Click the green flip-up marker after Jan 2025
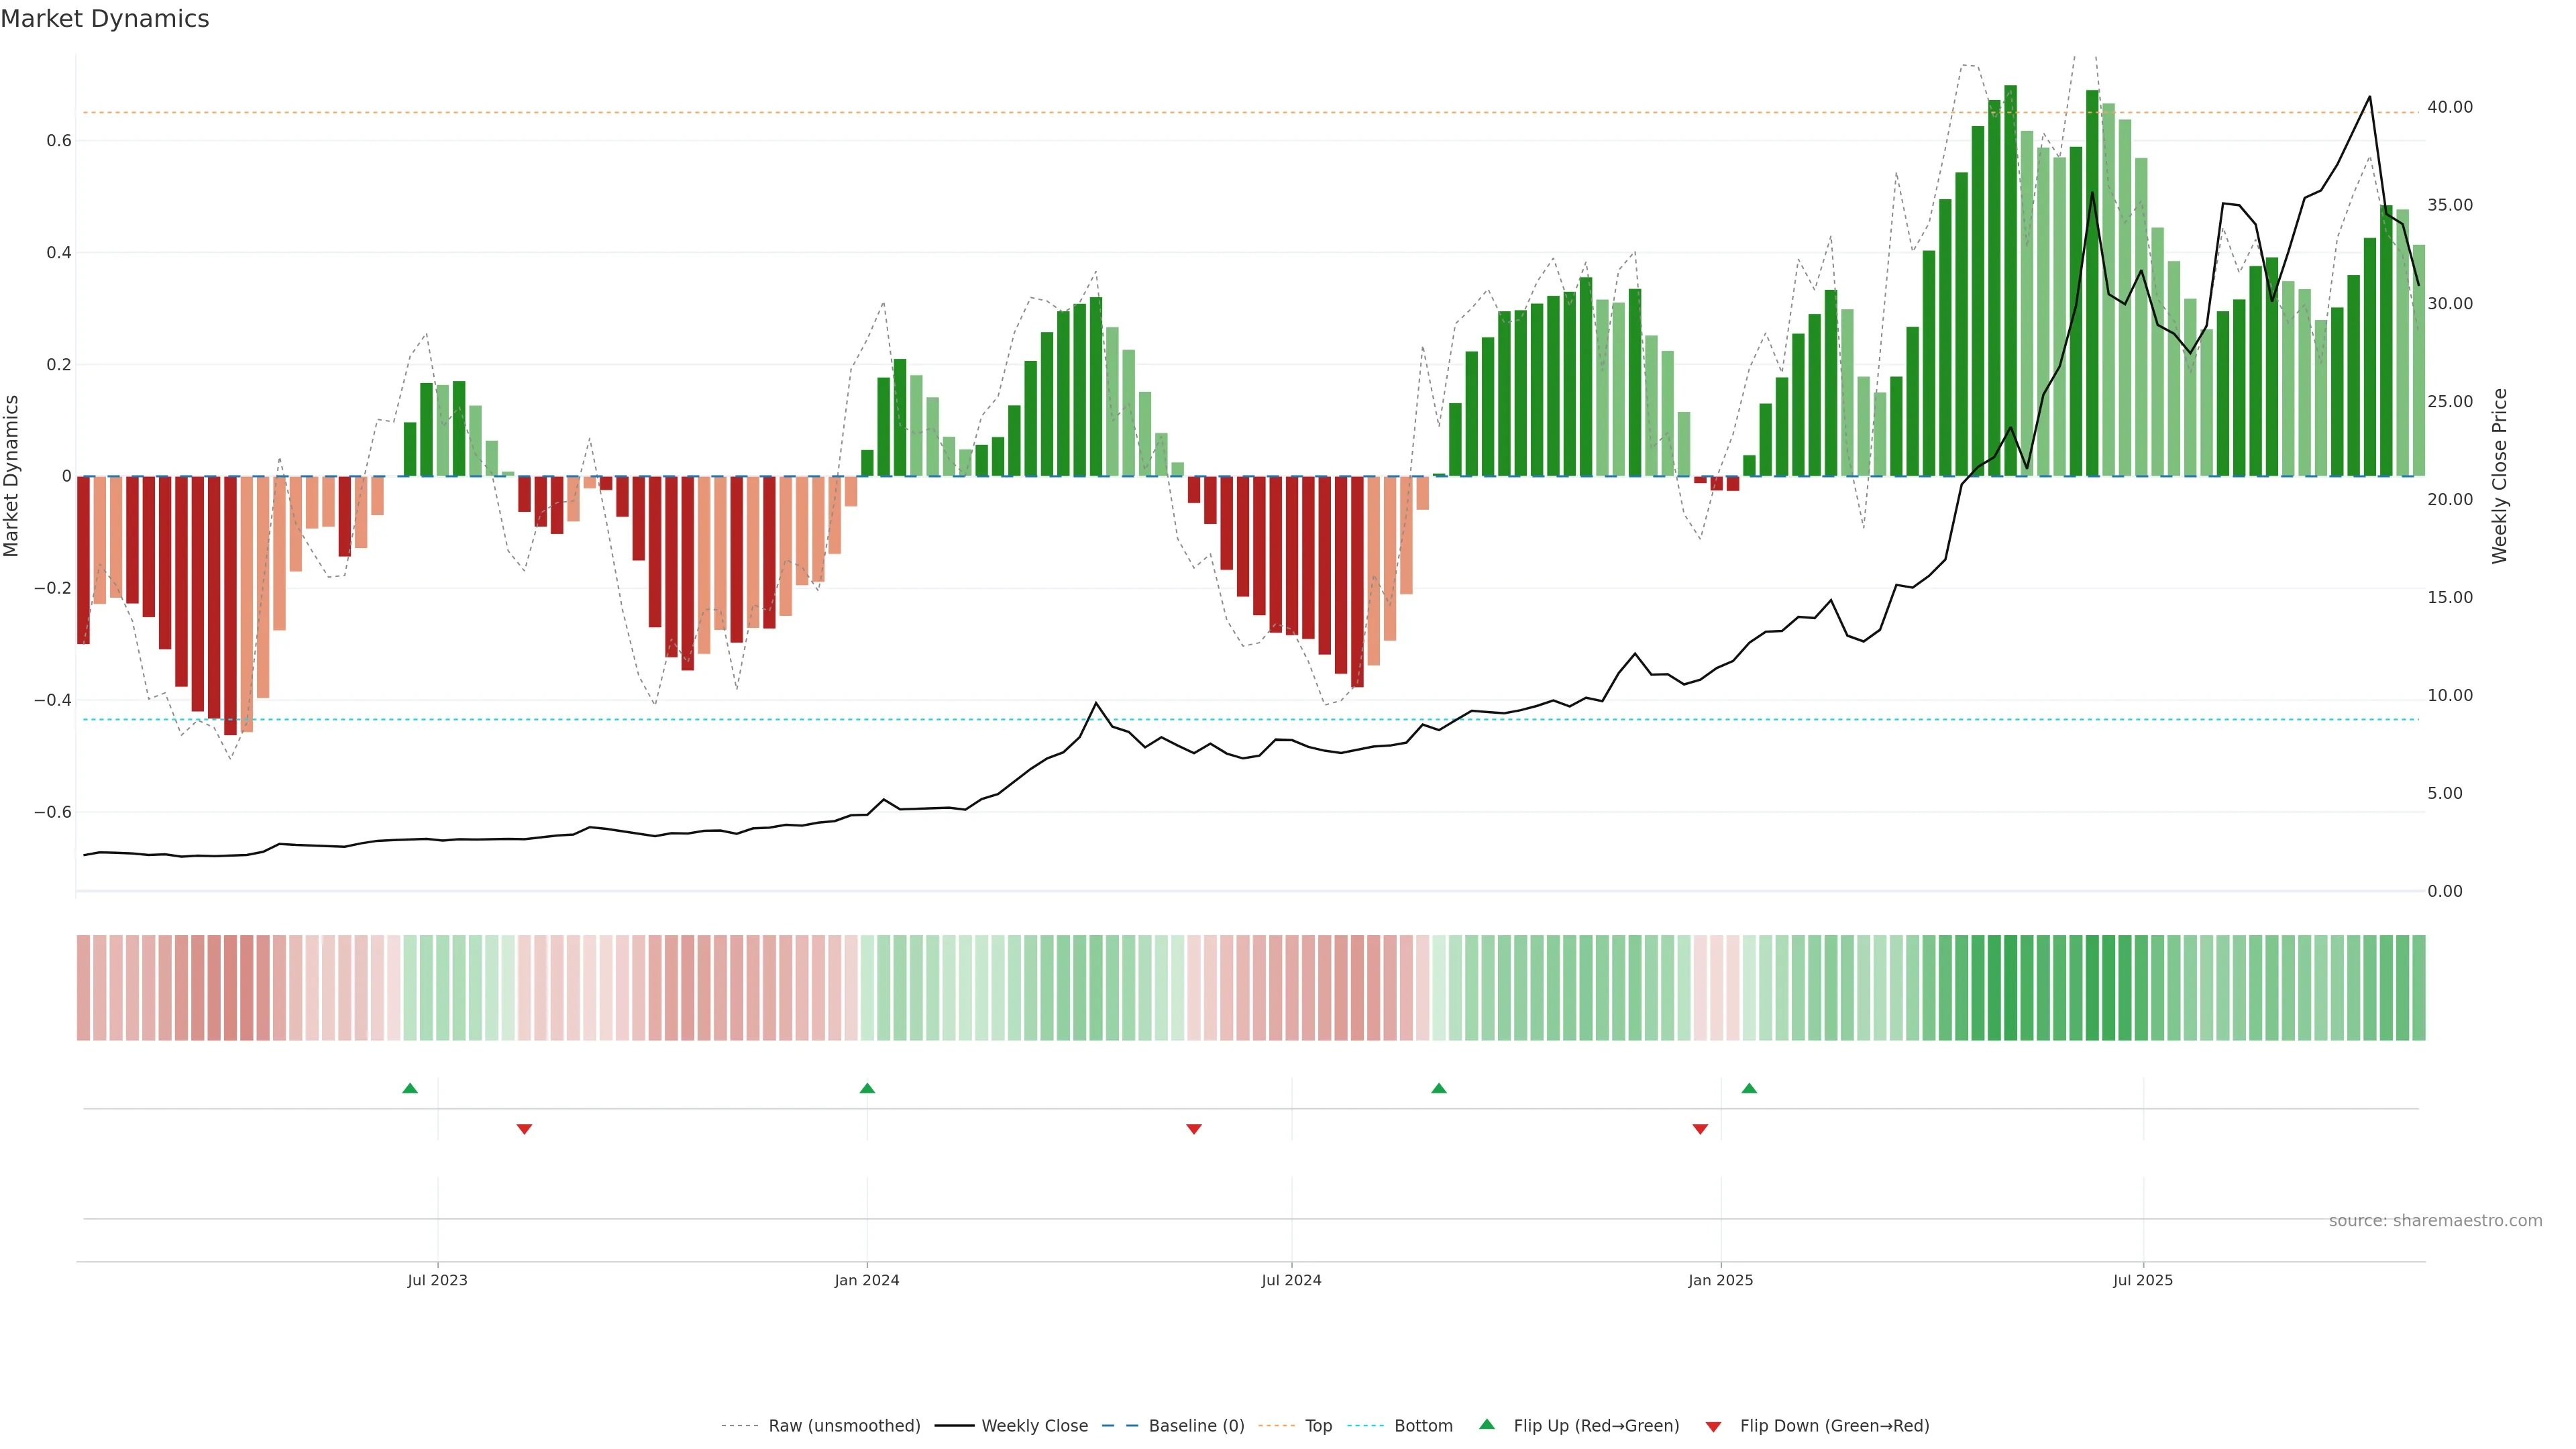This screenshot has height=1449, width=2576. tap(1749, 1088)
